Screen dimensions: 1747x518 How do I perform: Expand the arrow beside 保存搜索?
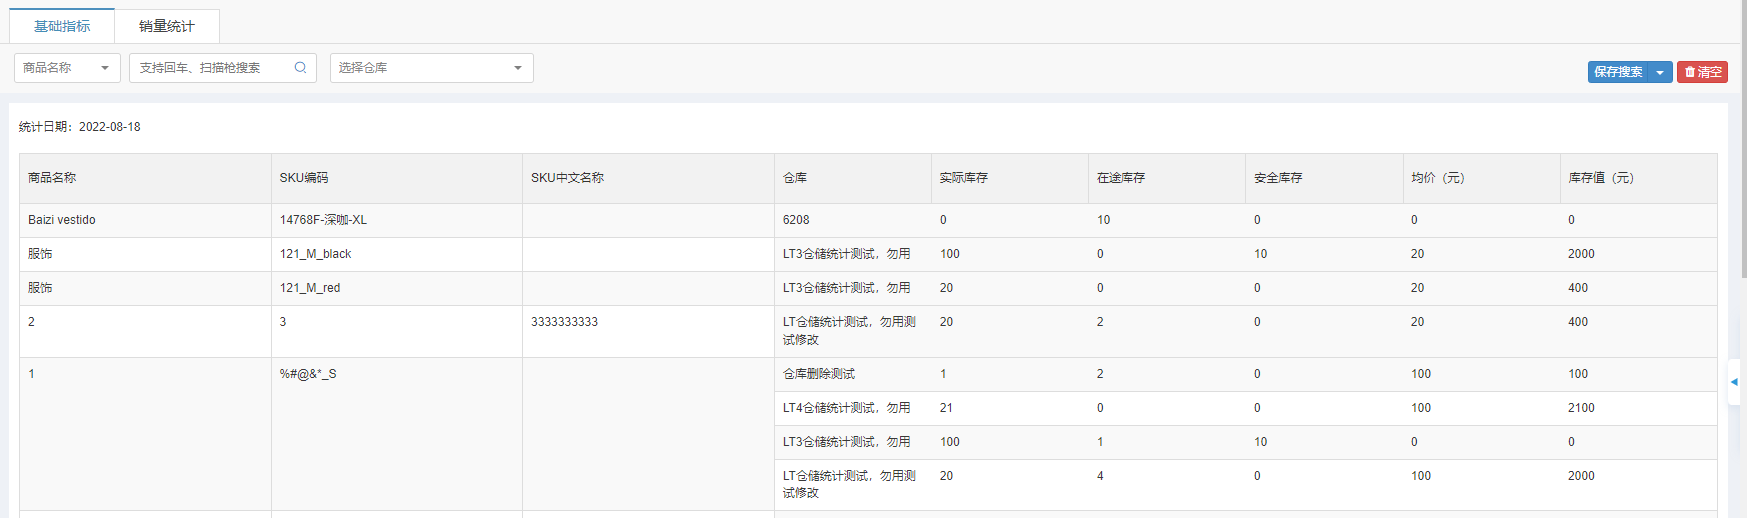(1660, 72)
